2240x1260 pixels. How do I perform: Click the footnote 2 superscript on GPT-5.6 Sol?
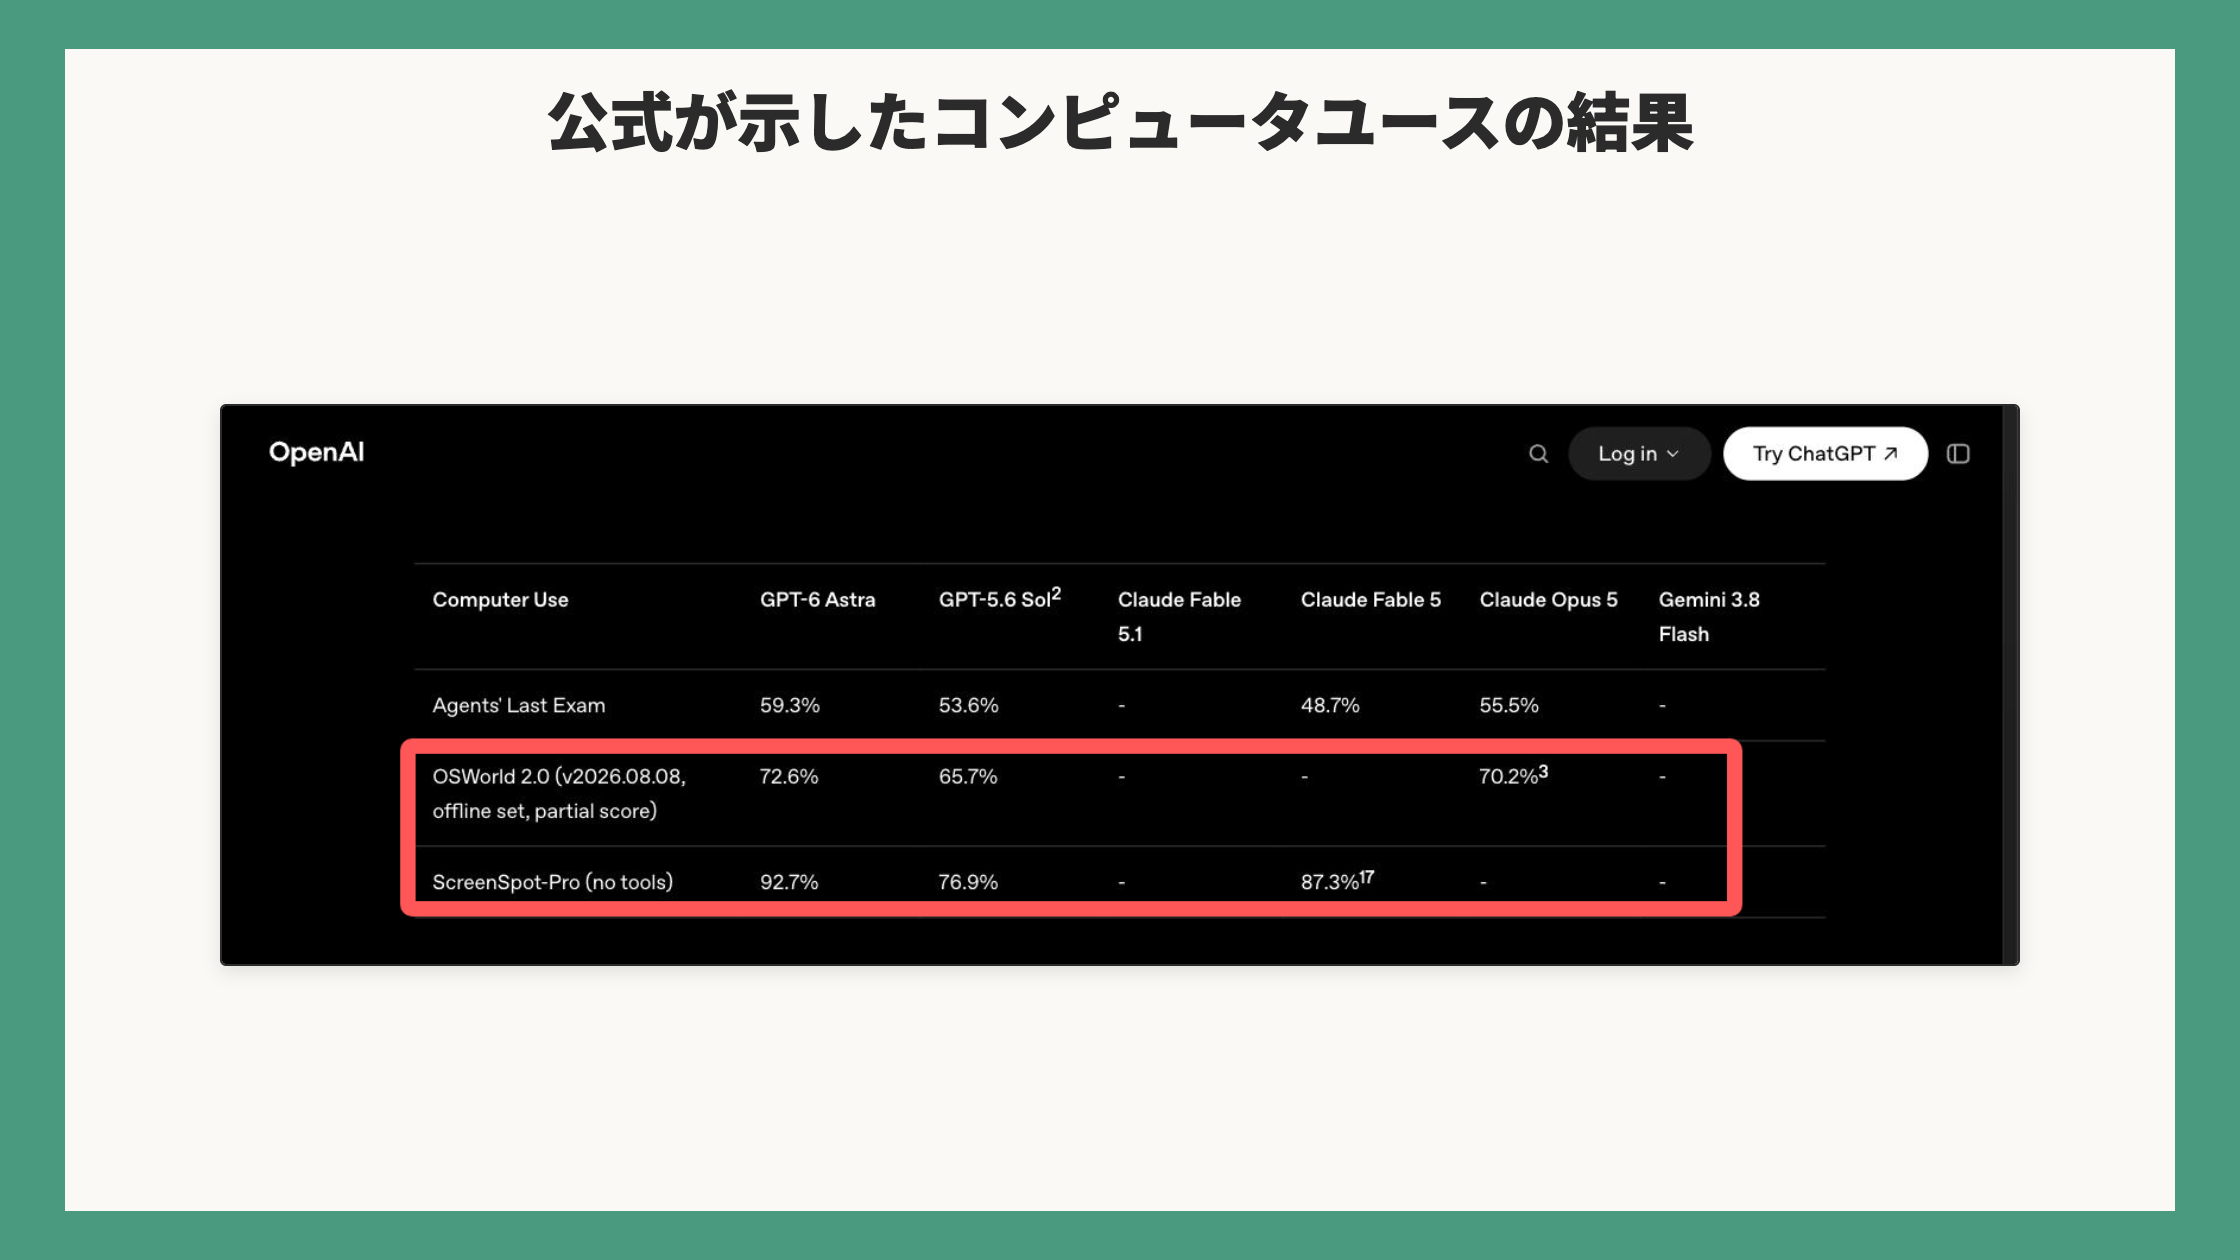point(1056,593)
